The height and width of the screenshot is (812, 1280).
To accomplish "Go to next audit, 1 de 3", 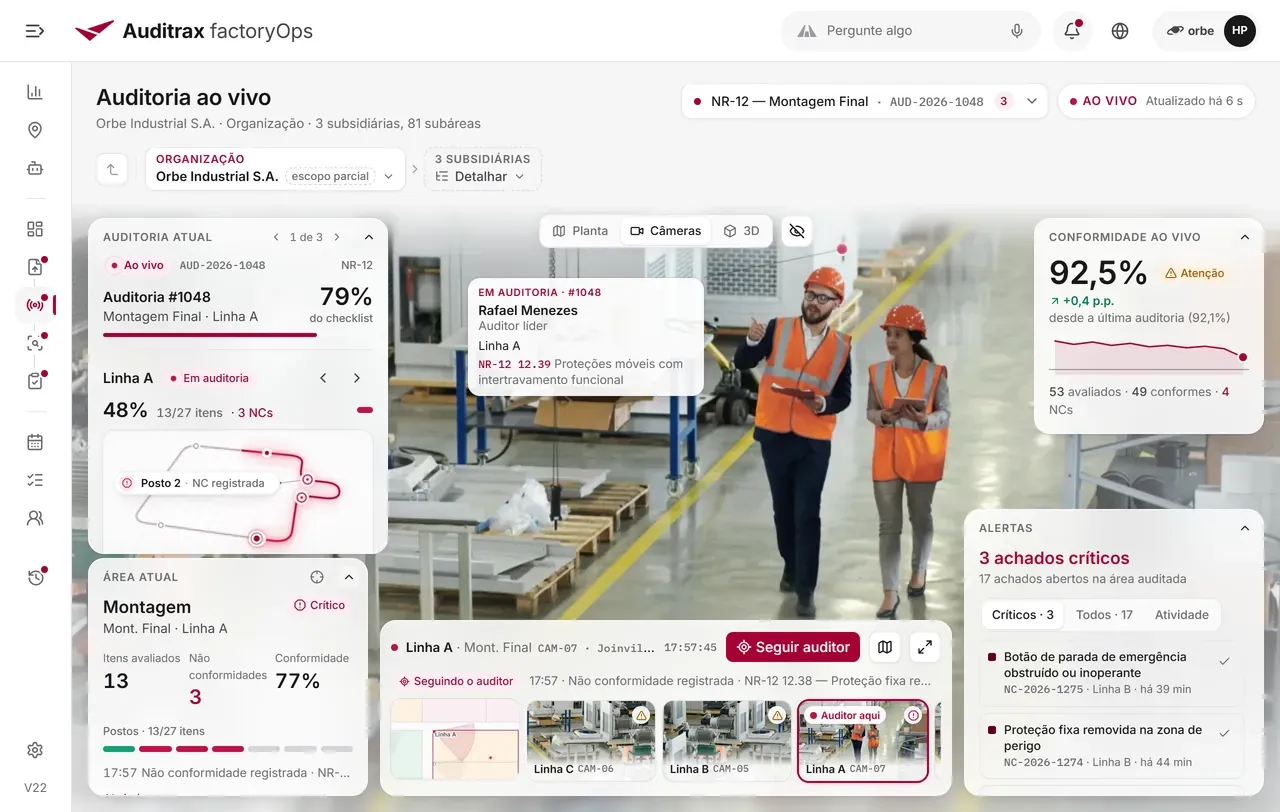I will [337, 237].
